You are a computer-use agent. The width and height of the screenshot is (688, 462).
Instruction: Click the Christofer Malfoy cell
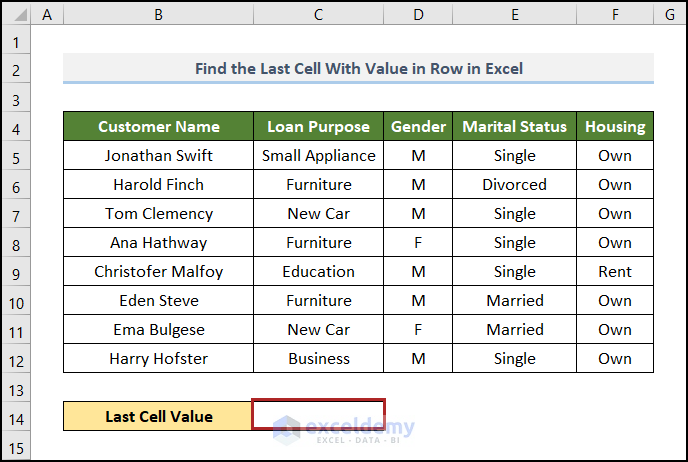tap(158, 272)
